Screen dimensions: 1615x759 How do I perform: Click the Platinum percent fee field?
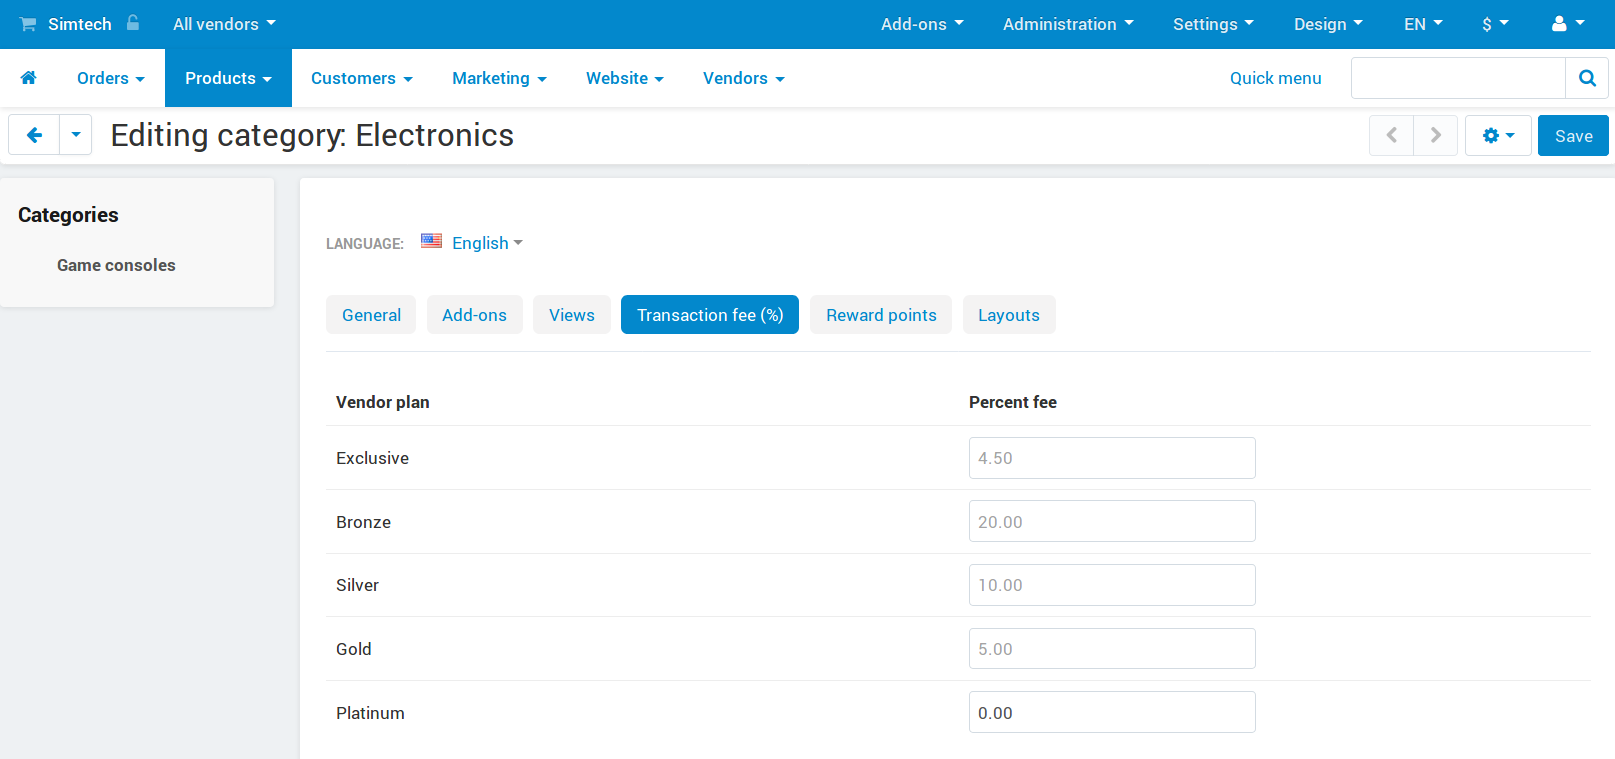click(1112, 712)
